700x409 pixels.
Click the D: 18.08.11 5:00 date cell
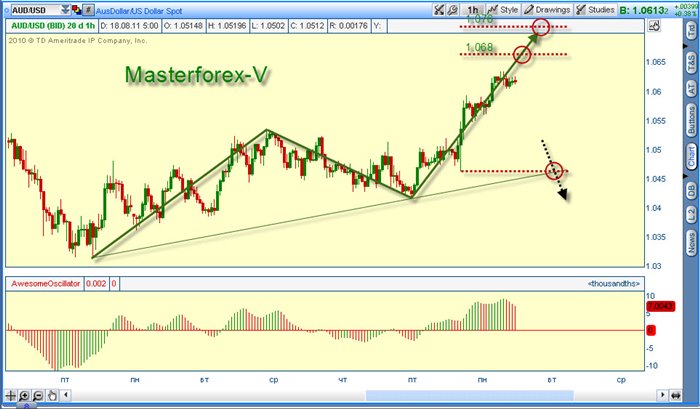[129, 26]
